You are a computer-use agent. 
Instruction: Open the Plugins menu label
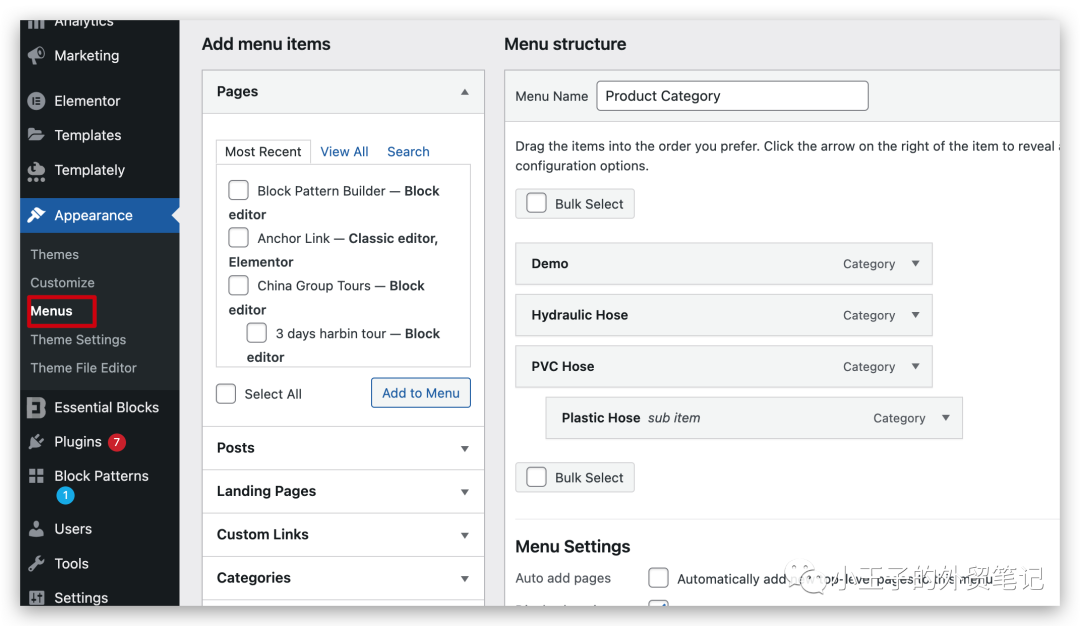coord(78,441)
